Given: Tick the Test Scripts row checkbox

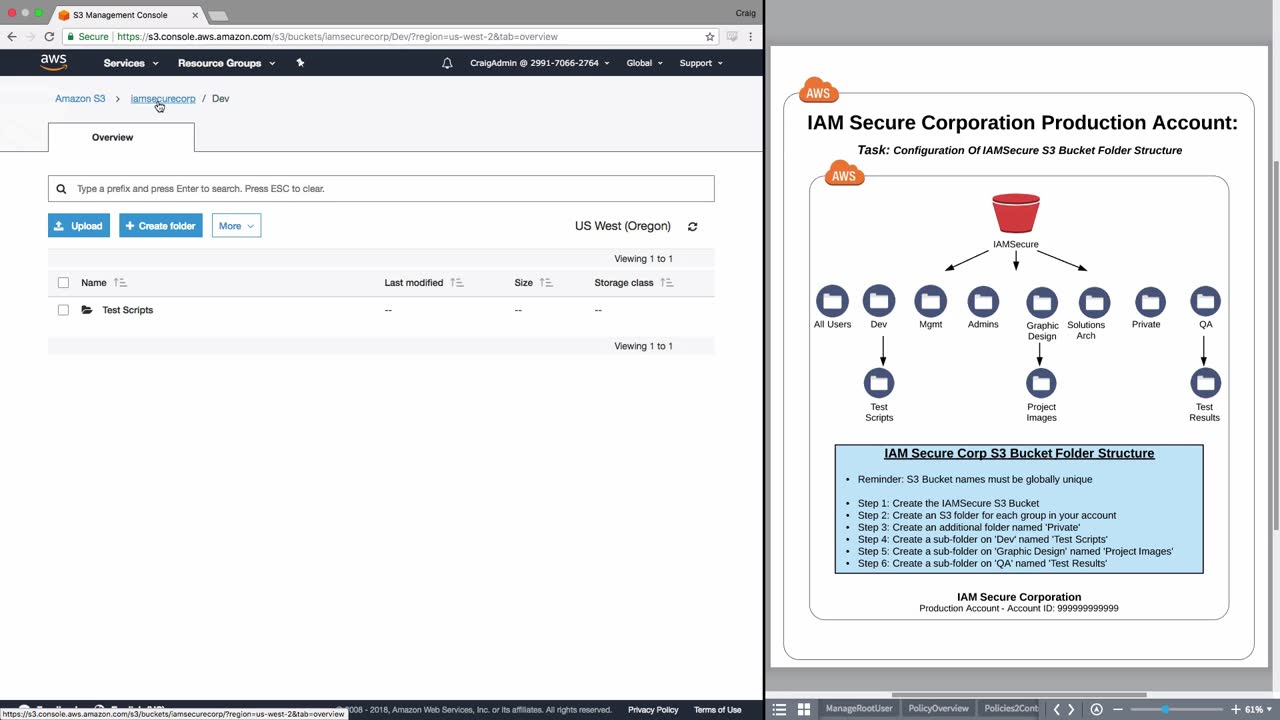Looking at the screenshot, I should [63, 310].
